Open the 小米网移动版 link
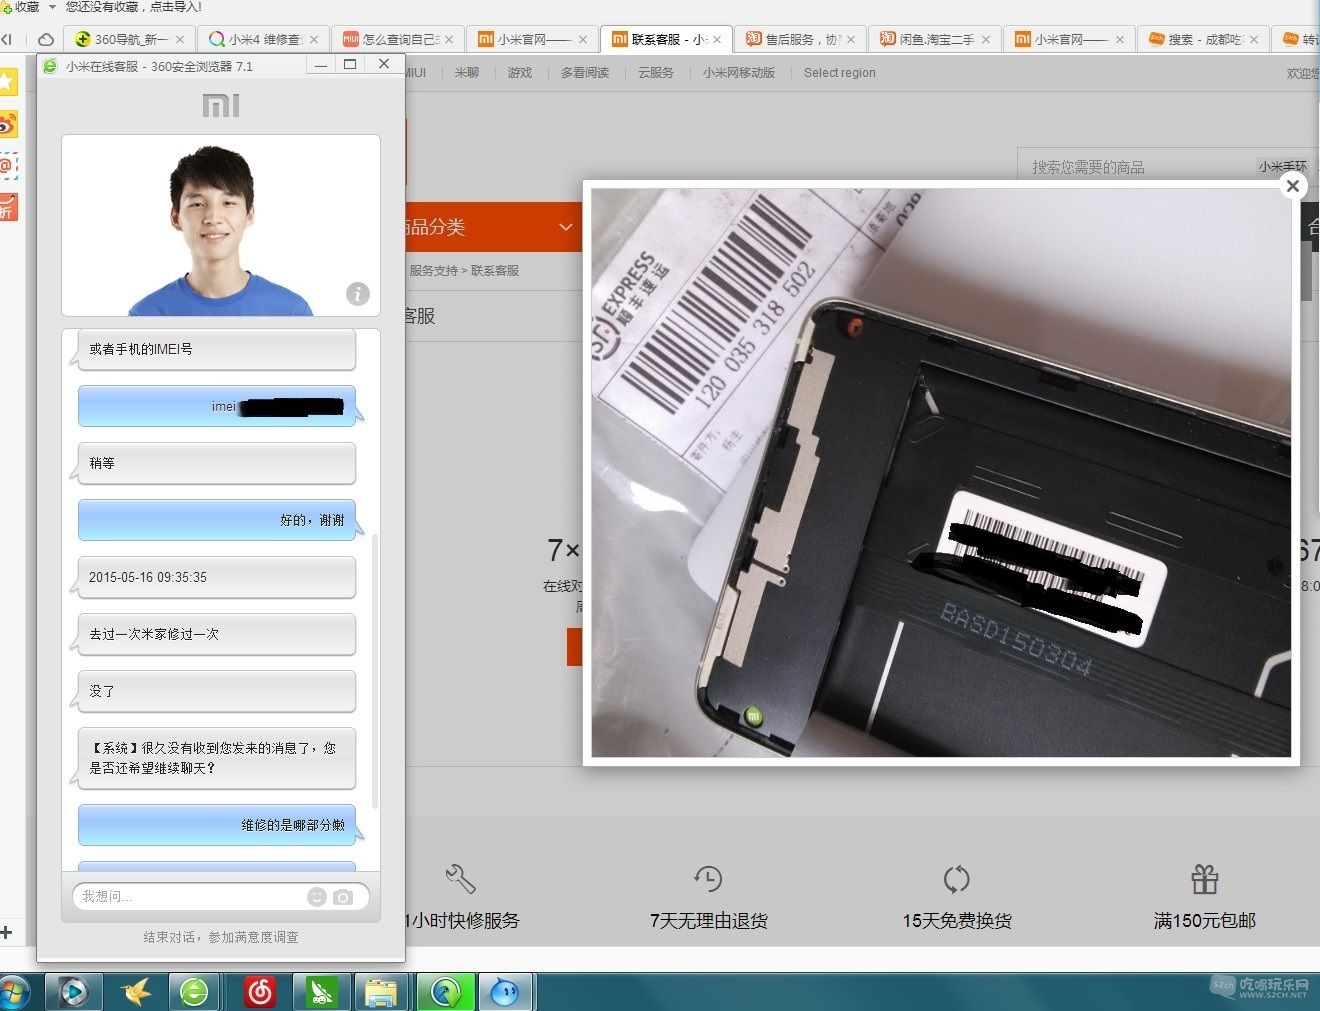The height and width of the screenshot is (1011, 1320). pyautogui.click(x=739, y=73)
